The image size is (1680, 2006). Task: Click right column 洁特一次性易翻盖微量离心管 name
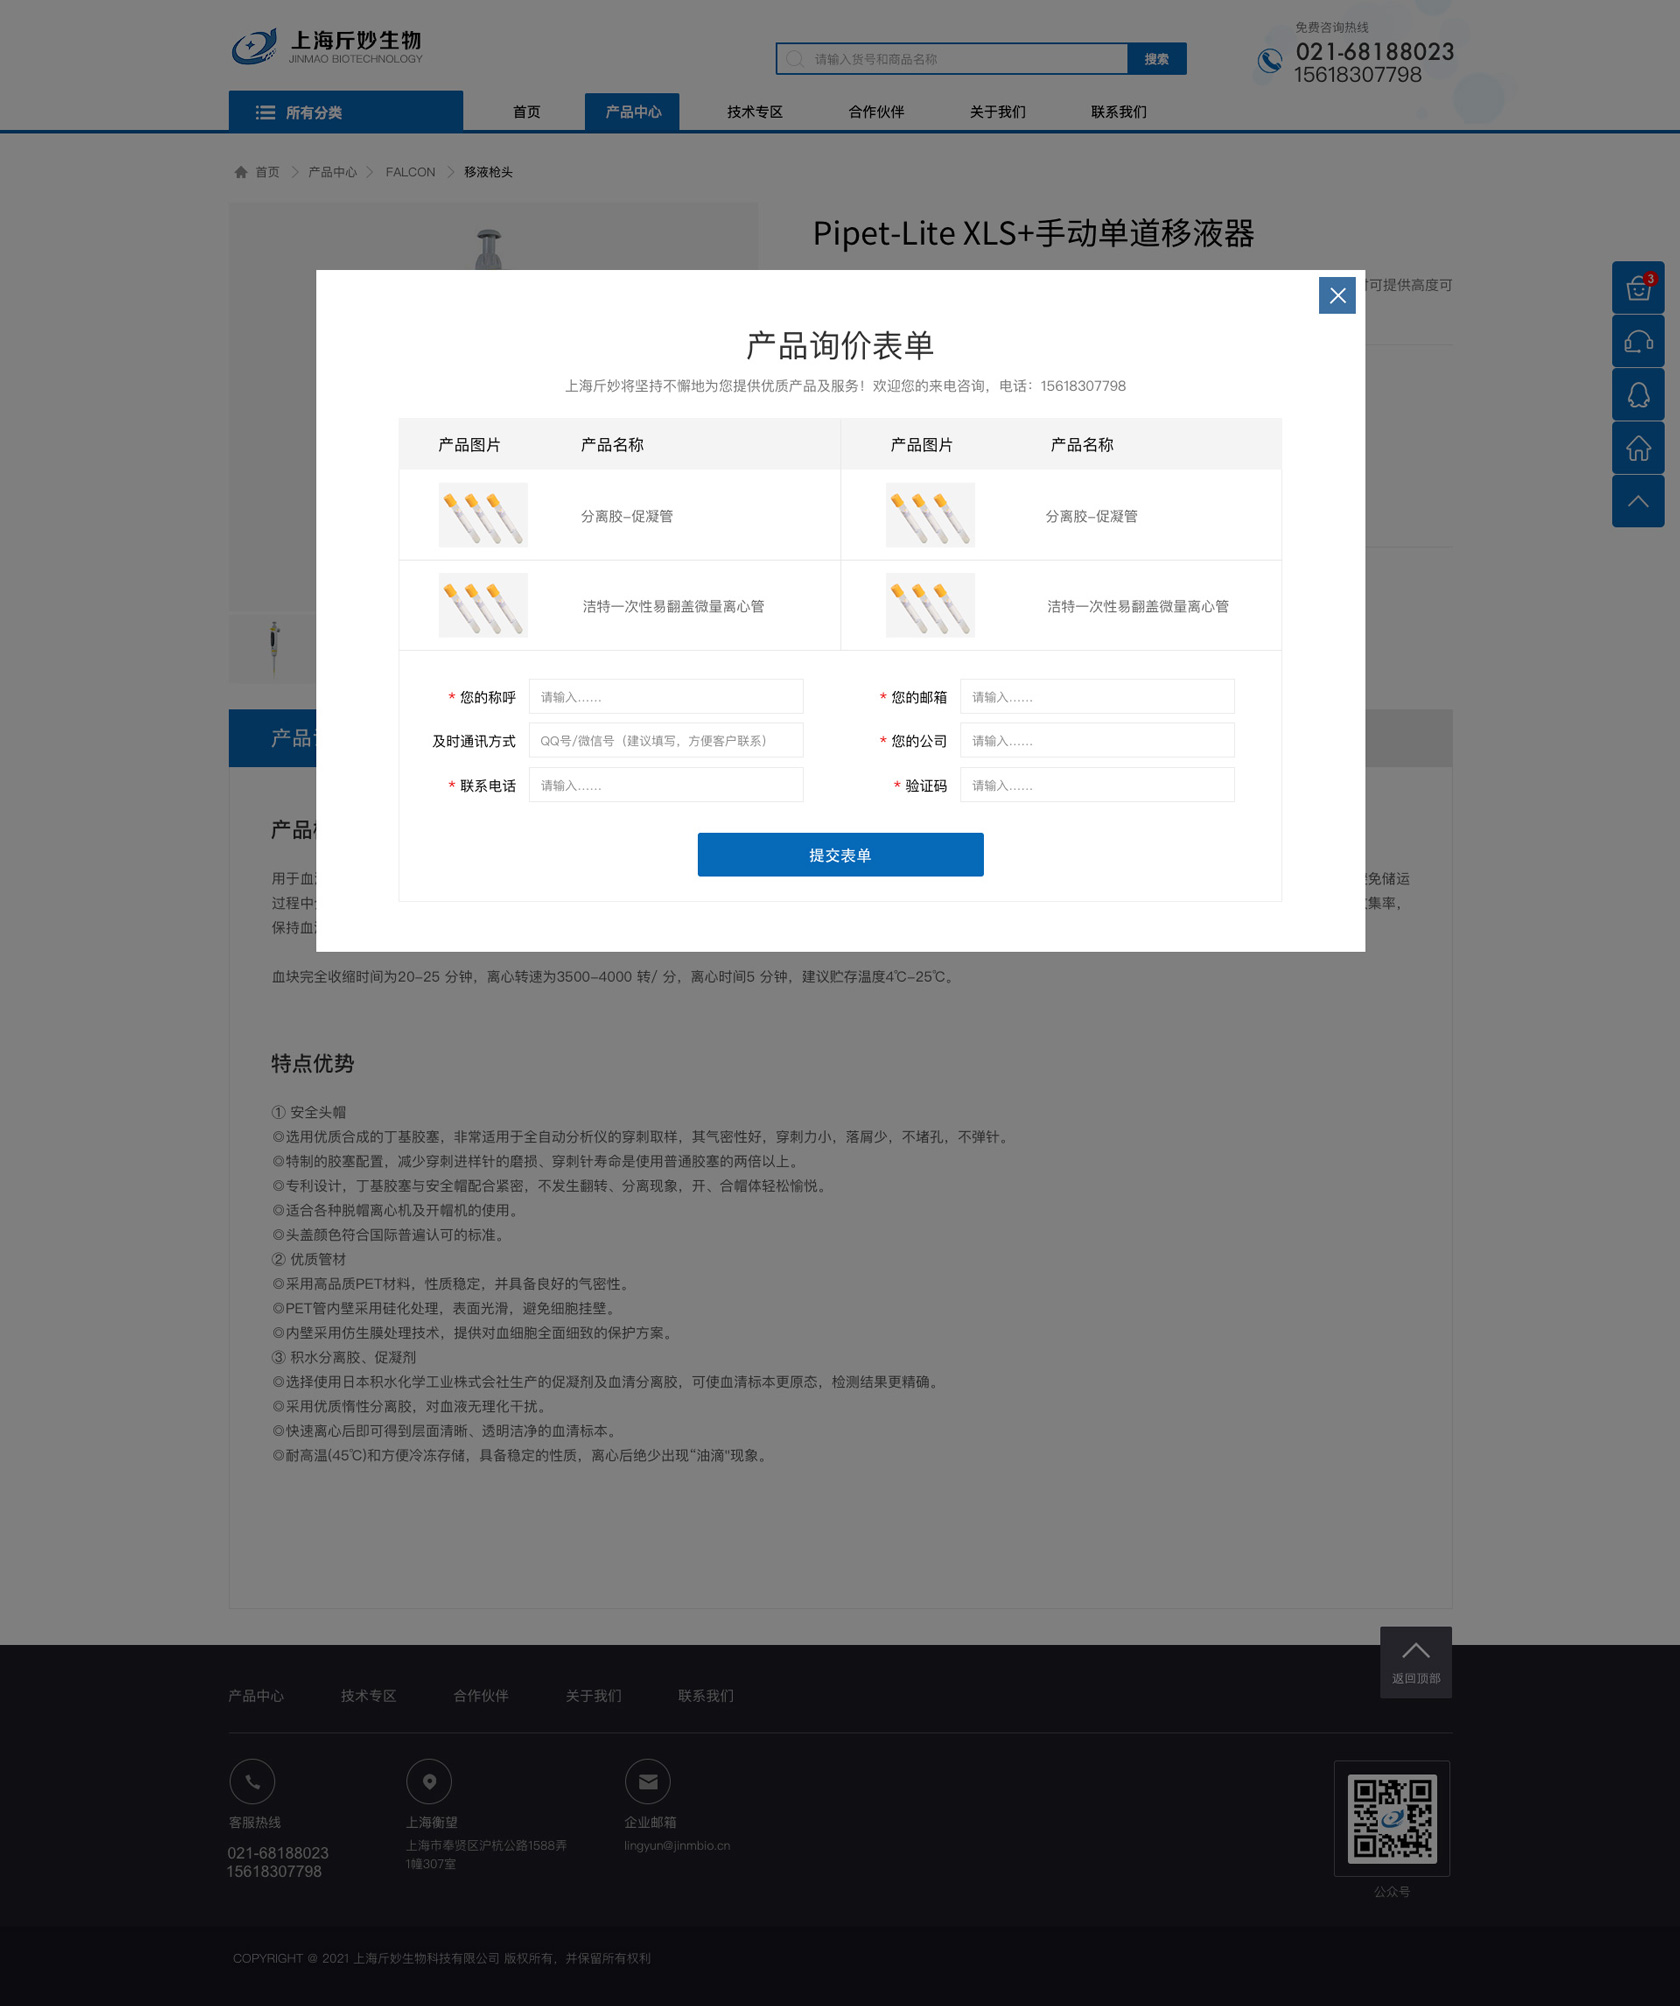pos(1138,606)
